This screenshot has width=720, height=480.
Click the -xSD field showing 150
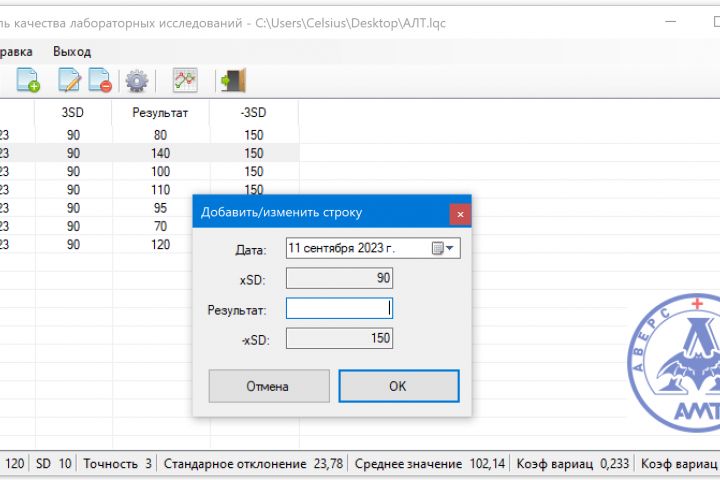click(339, 339)
